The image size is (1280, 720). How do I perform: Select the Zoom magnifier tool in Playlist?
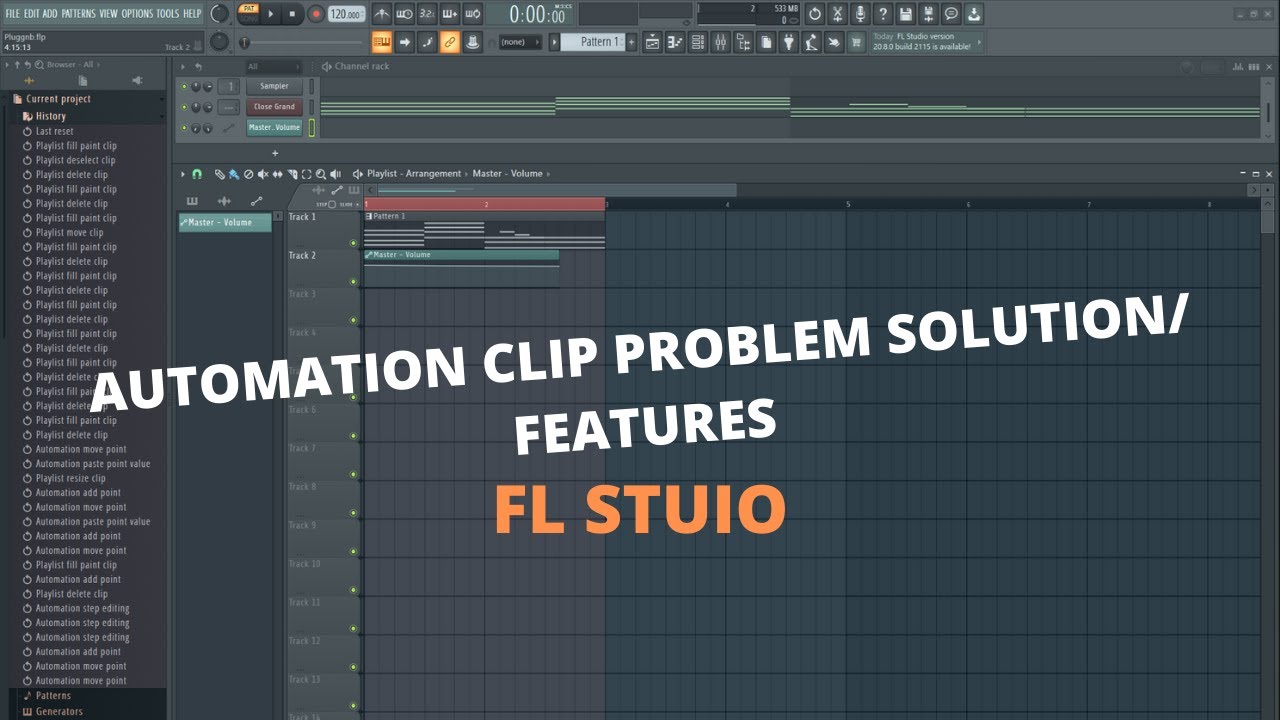[321, 174]
